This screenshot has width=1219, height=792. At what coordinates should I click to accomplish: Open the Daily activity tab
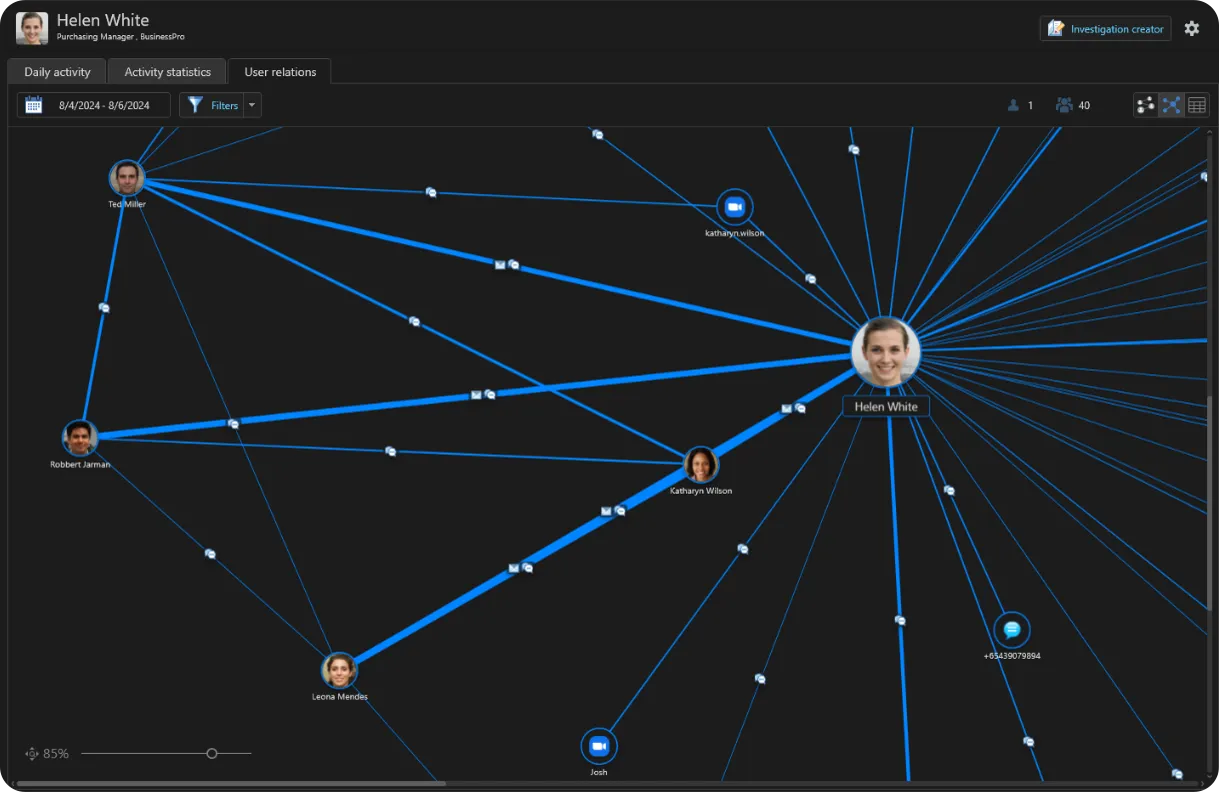[57, 72]
